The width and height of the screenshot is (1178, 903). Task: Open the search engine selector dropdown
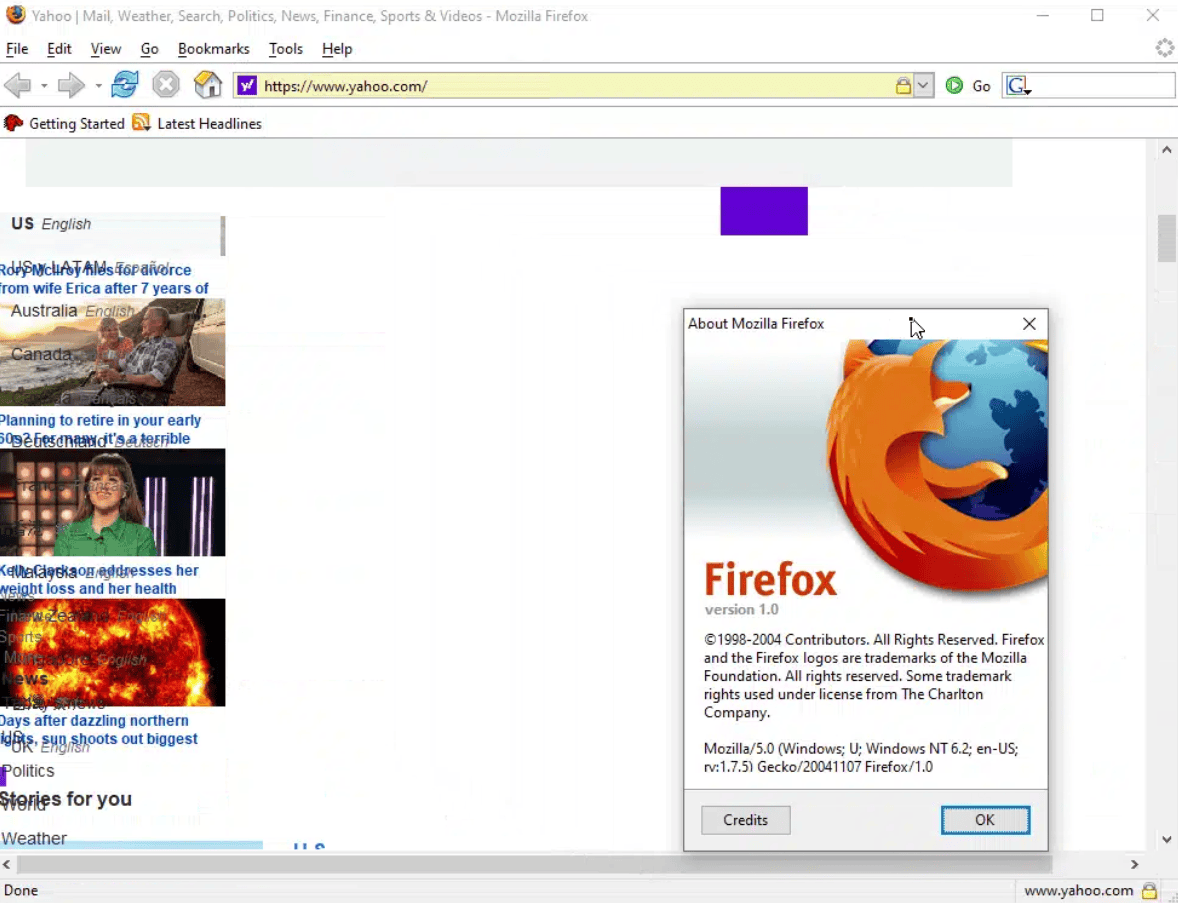[x=1019, y=86]
